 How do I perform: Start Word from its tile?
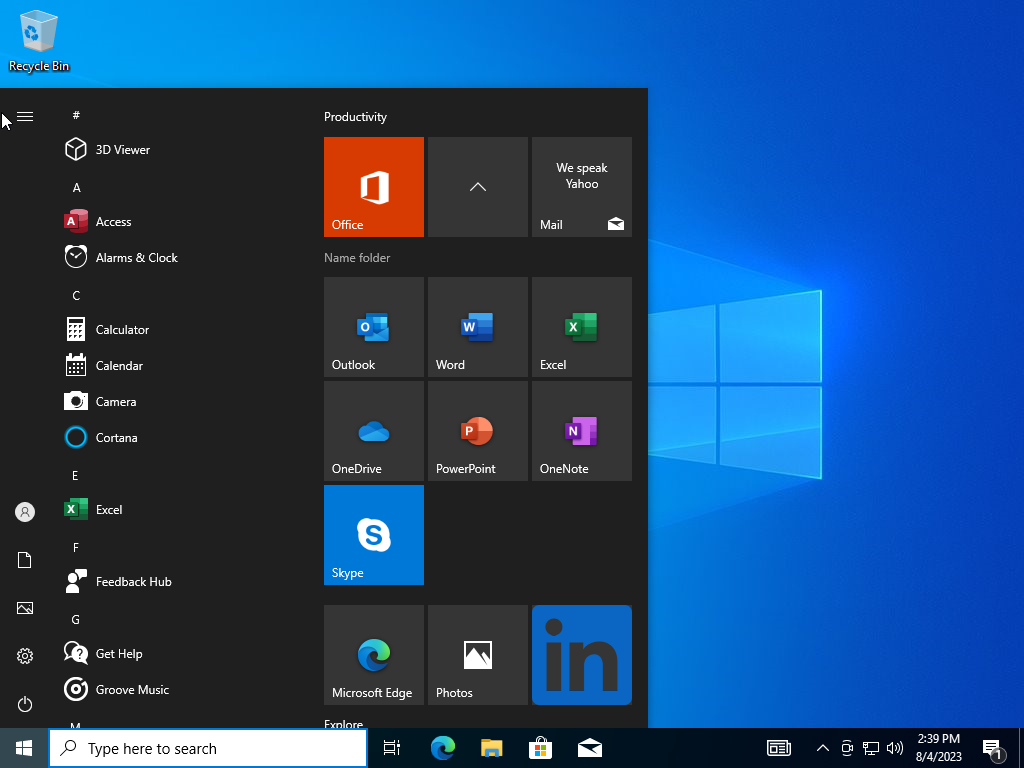point(477,327)
